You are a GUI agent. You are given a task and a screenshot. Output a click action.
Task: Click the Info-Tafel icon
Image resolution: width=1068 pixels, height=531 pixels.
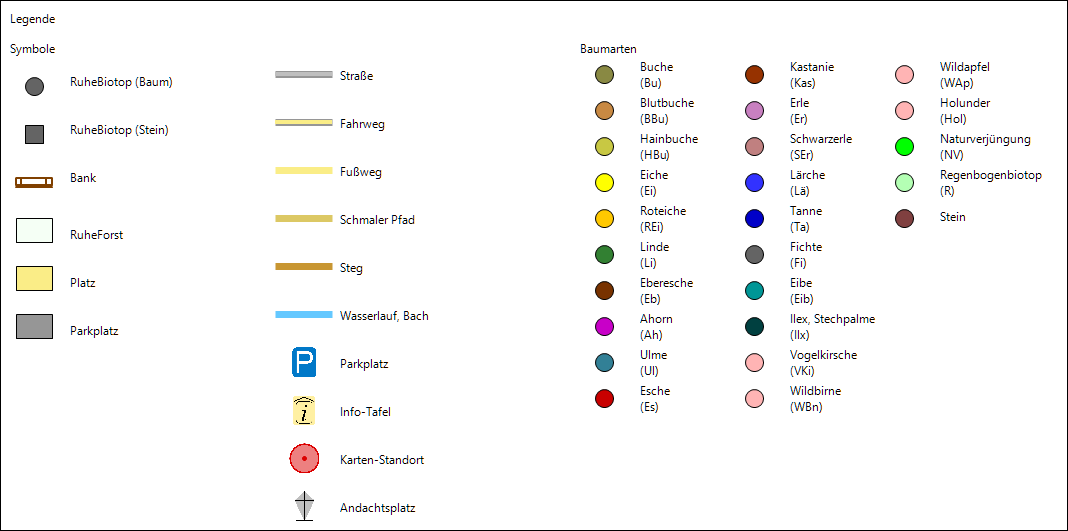(x=304, y=411)
